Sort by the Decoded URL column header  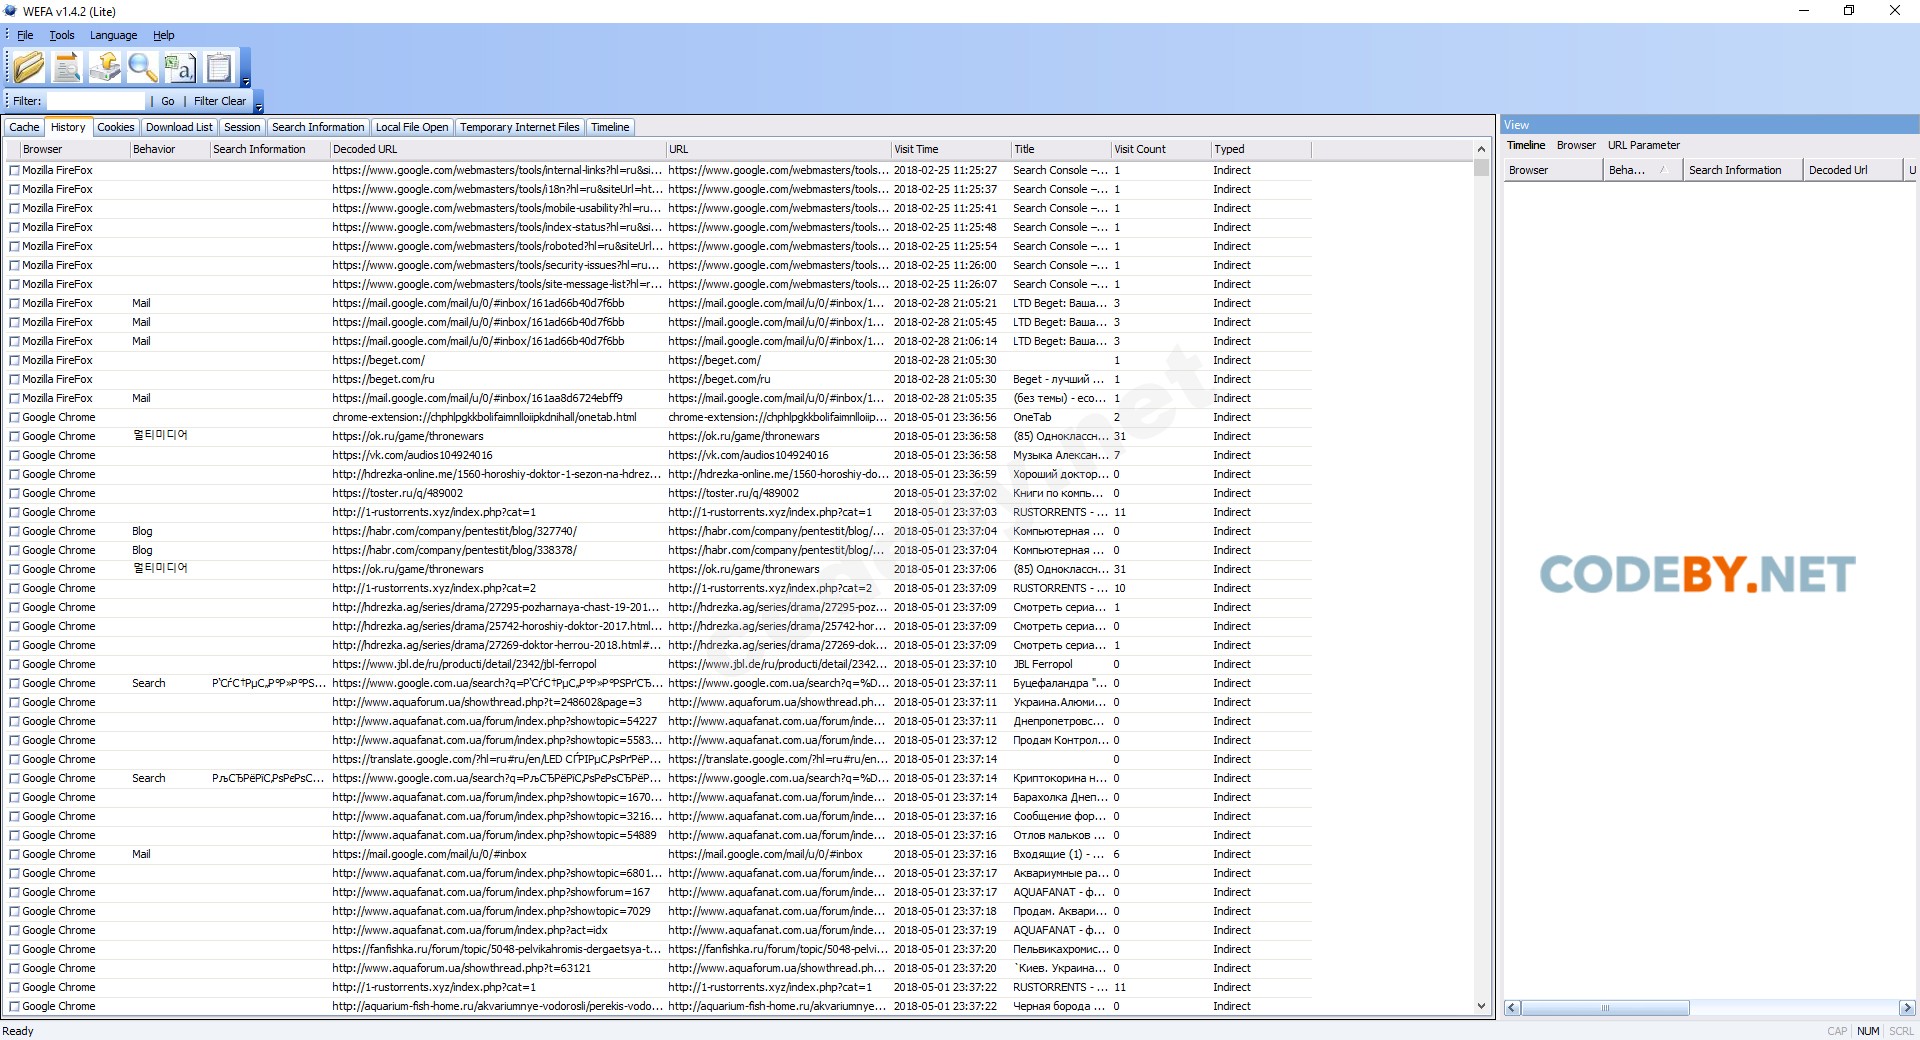click(498, 149)
